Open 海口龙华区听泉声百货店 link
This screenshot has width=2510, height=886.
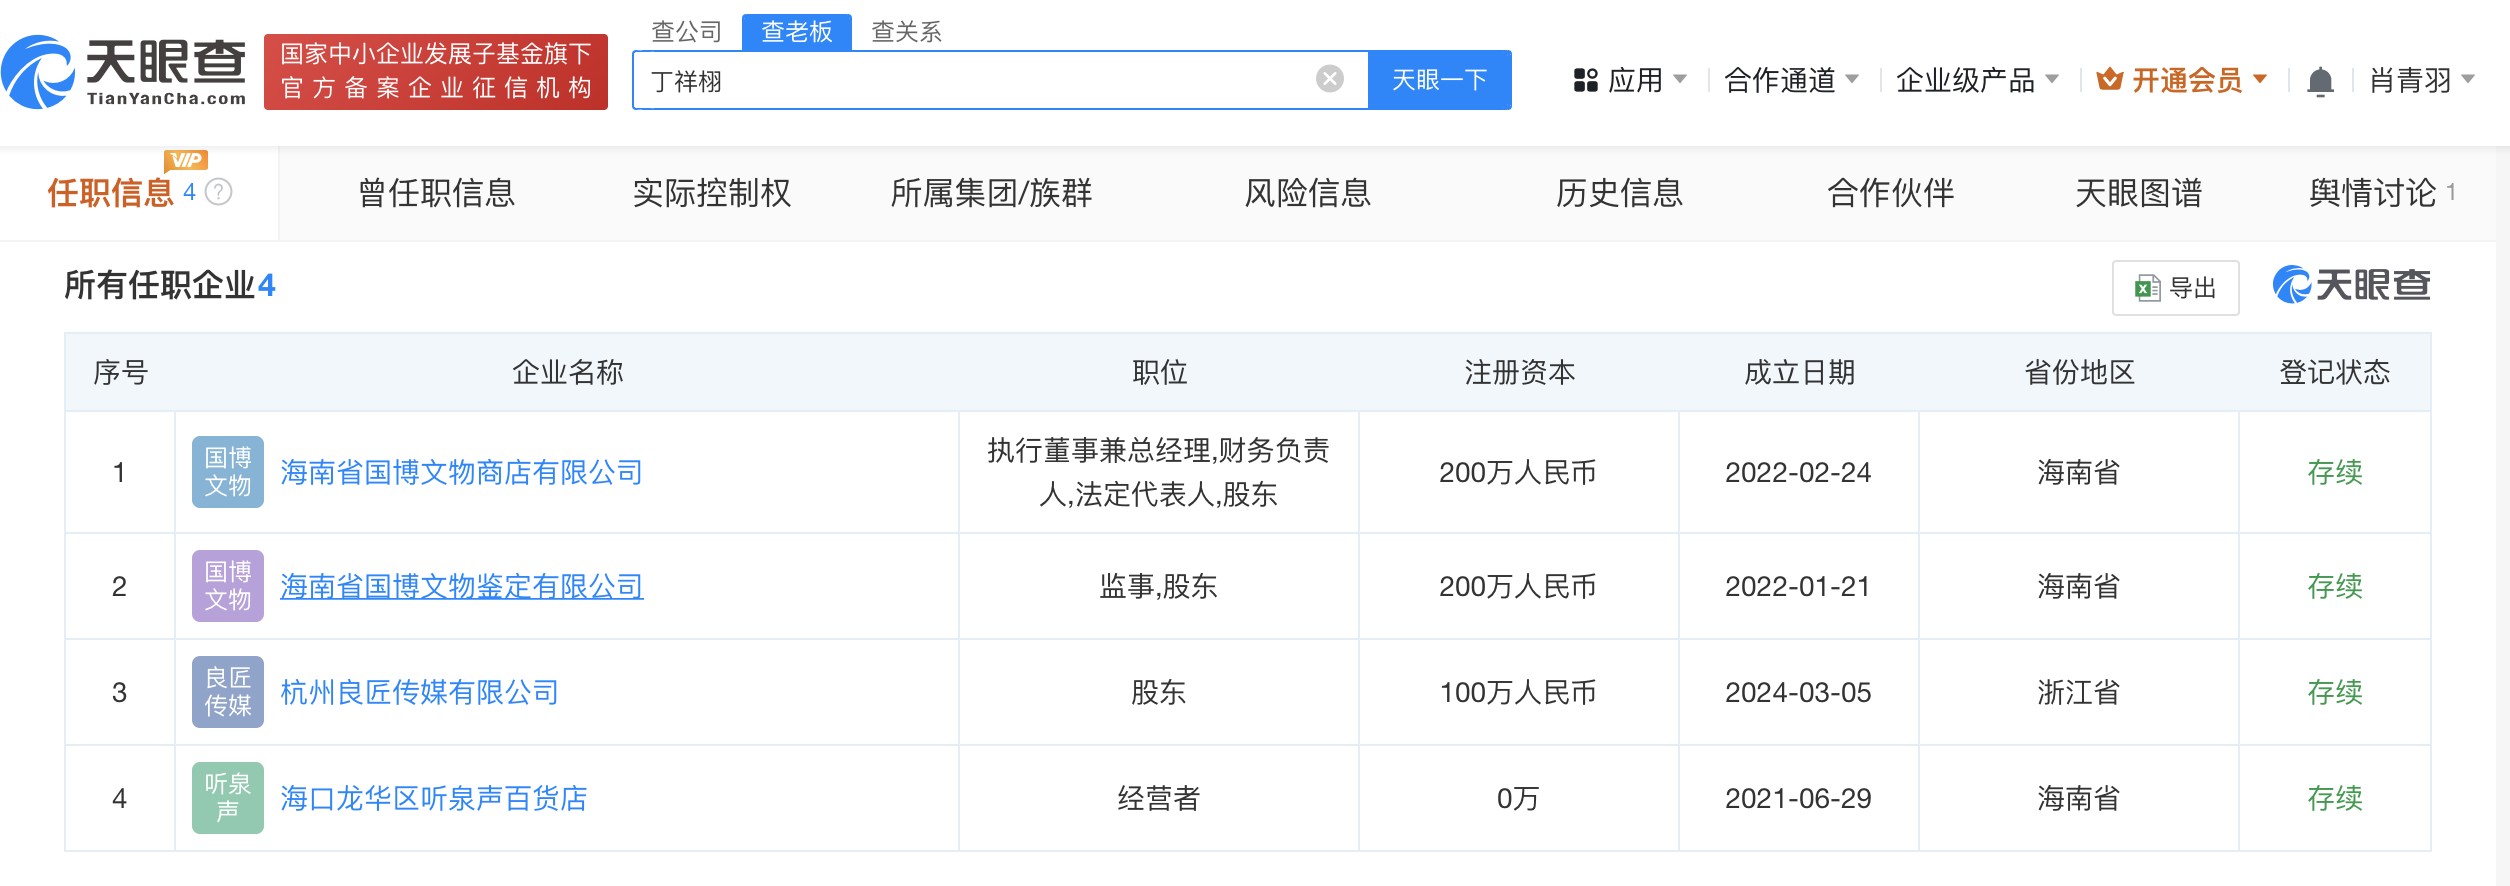tap(433, 798)
